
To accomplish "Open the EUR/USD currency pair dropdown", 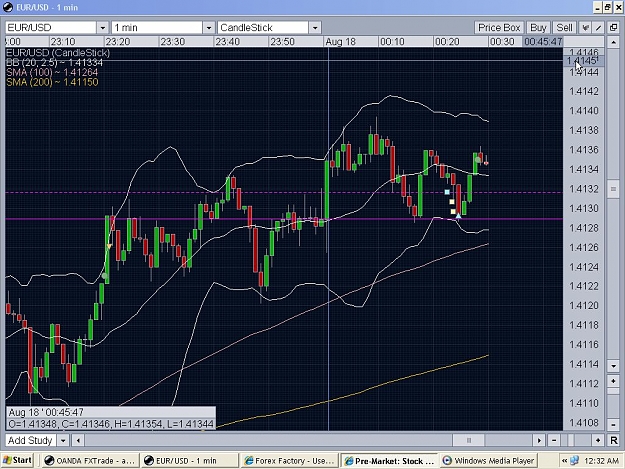I will point(102,27).
